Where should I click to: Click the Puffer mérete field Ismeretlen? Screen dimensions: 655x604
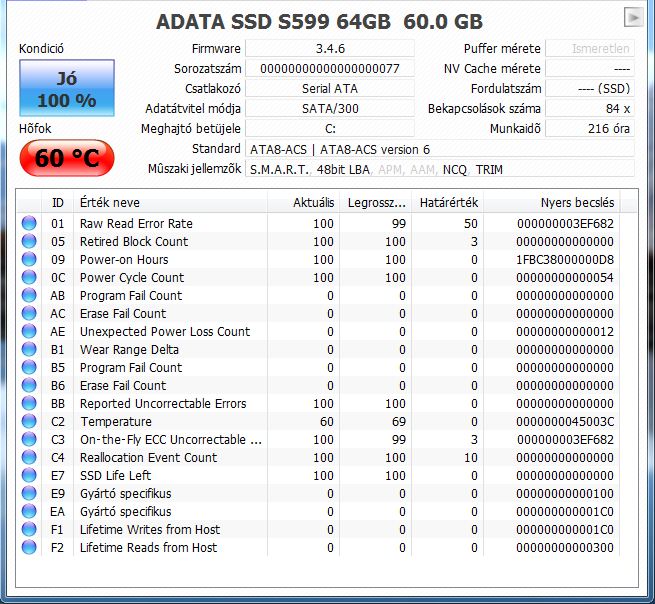[x=590, y=48]
